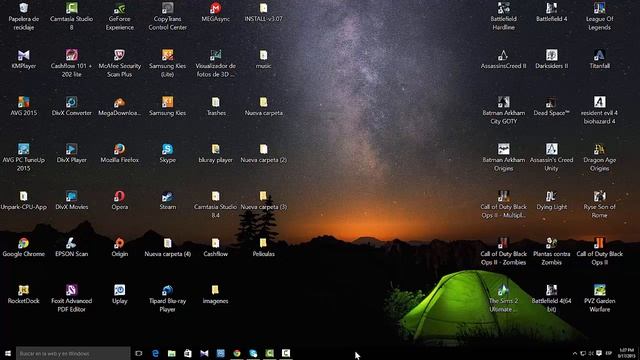Image resolution: width=640 pixels, height=360 pixels.
Task: Select the Origin launcher icon
Action: click(x=120, y=247)
